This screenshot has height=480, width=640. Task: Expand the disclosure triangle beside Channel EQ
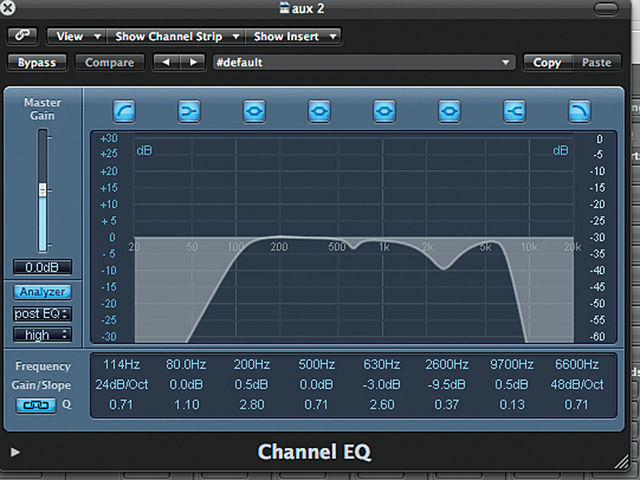[x=15, y=452]
